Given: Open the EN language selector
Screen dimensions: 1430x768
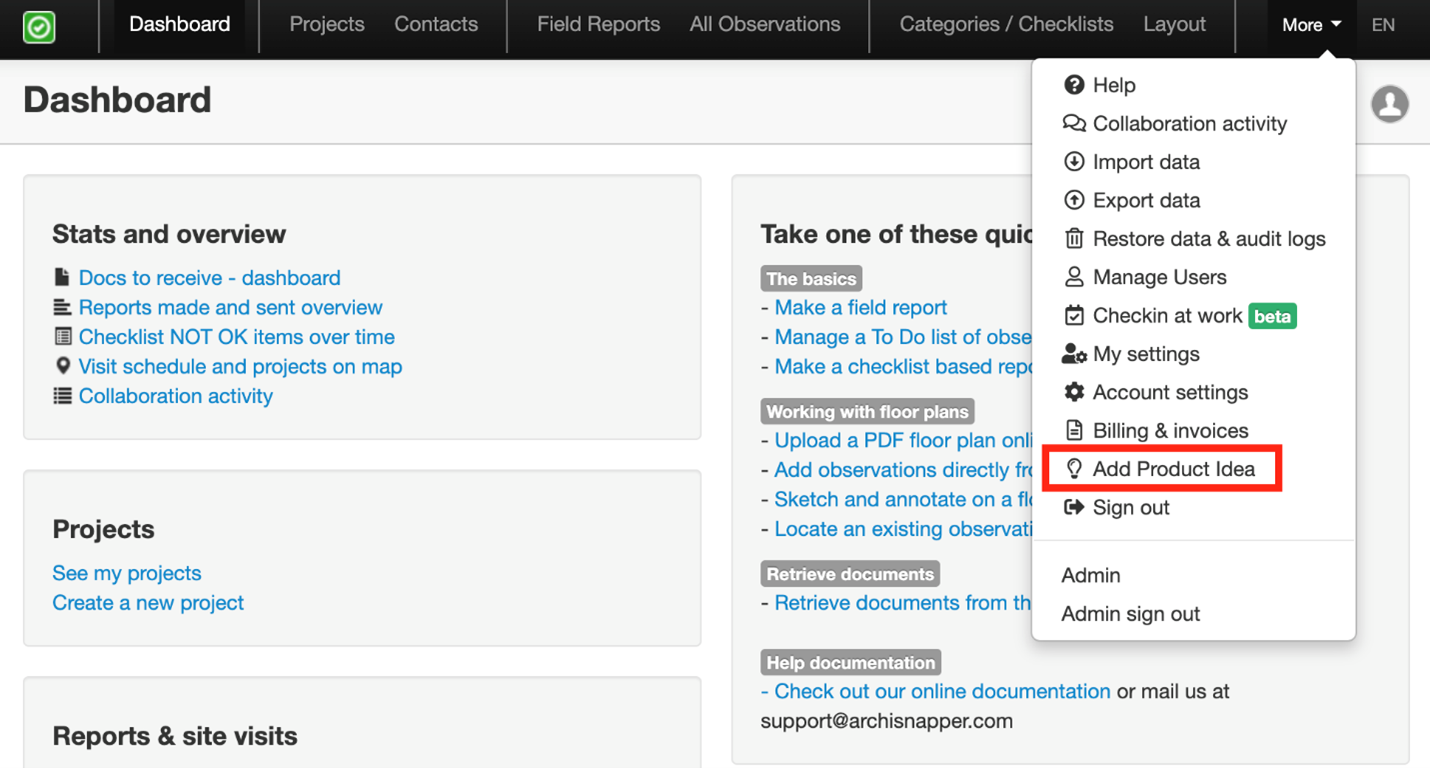Looking at the screenshot, I should pyautogui.click(x=1383, y=25).
